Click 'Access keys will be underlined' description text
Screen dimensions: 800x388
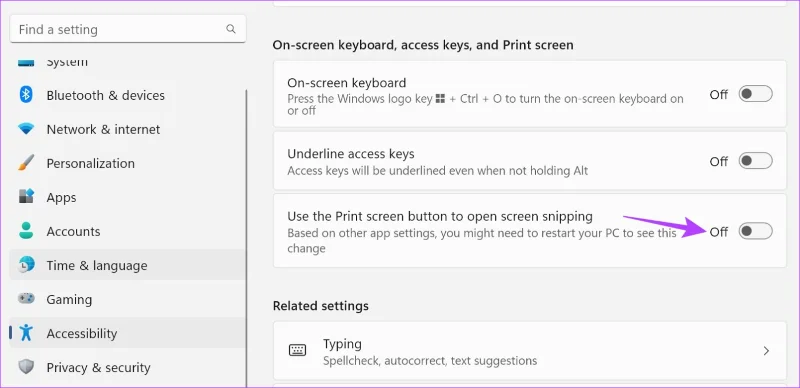[437, 171]
